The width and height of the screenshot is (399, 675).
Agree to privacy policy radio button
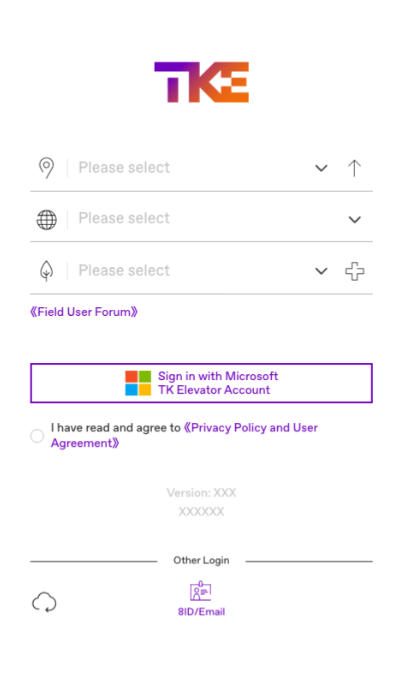(37, 436)
